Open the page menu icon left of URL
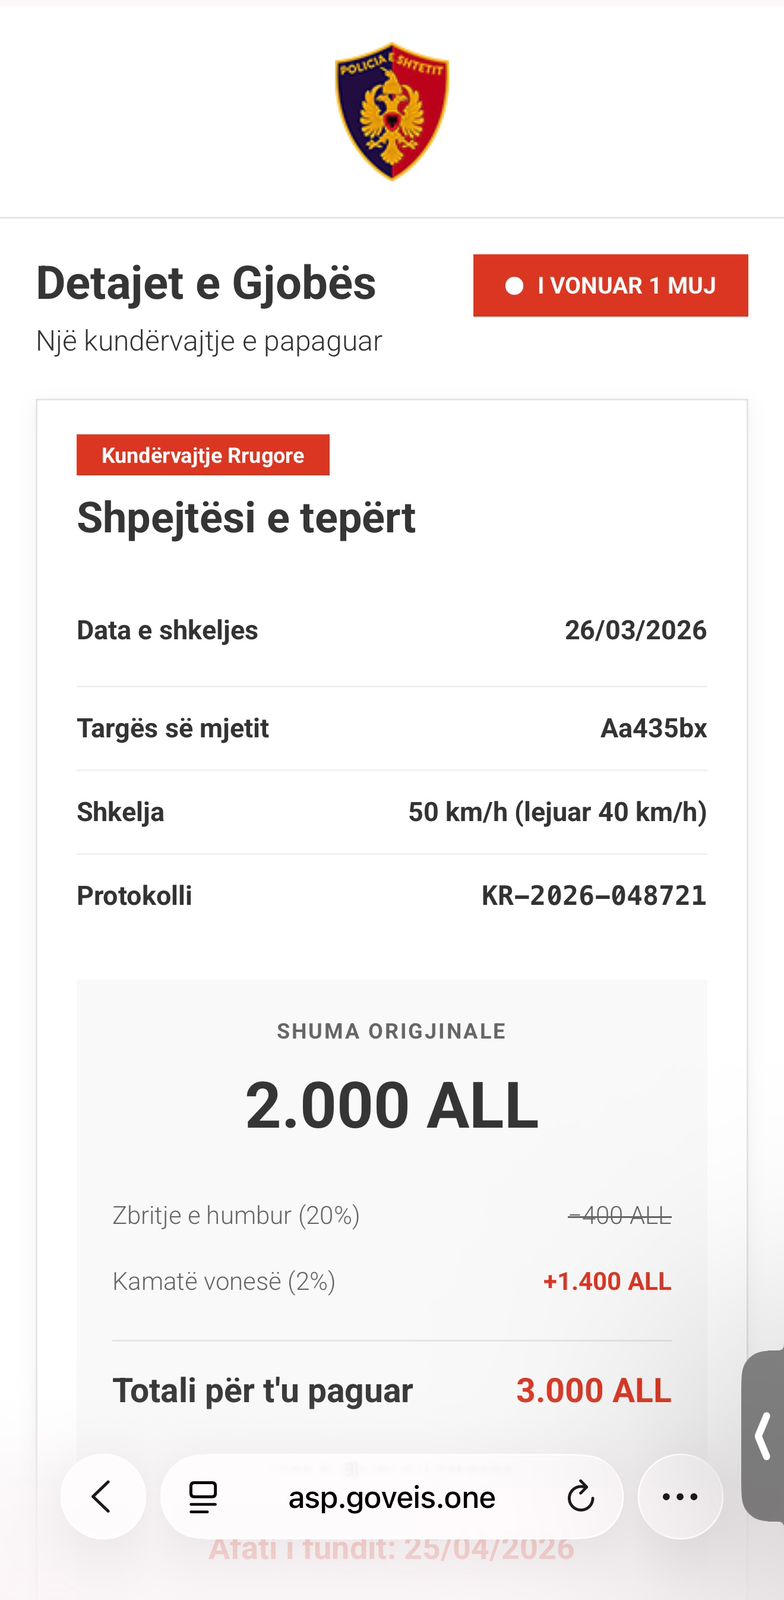Screen dimensions: 784x1600 (x=203, y=1497)
